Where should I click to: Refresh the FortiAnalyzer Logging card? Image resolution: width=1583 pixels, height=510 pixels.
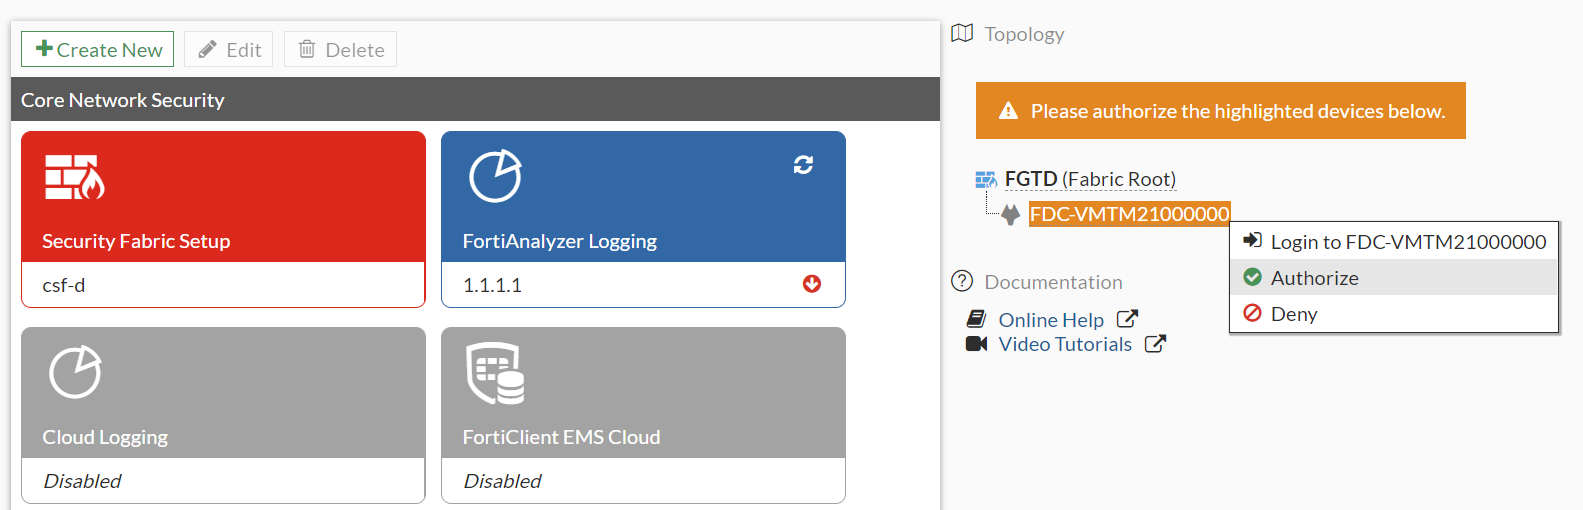tap(803, 164)
